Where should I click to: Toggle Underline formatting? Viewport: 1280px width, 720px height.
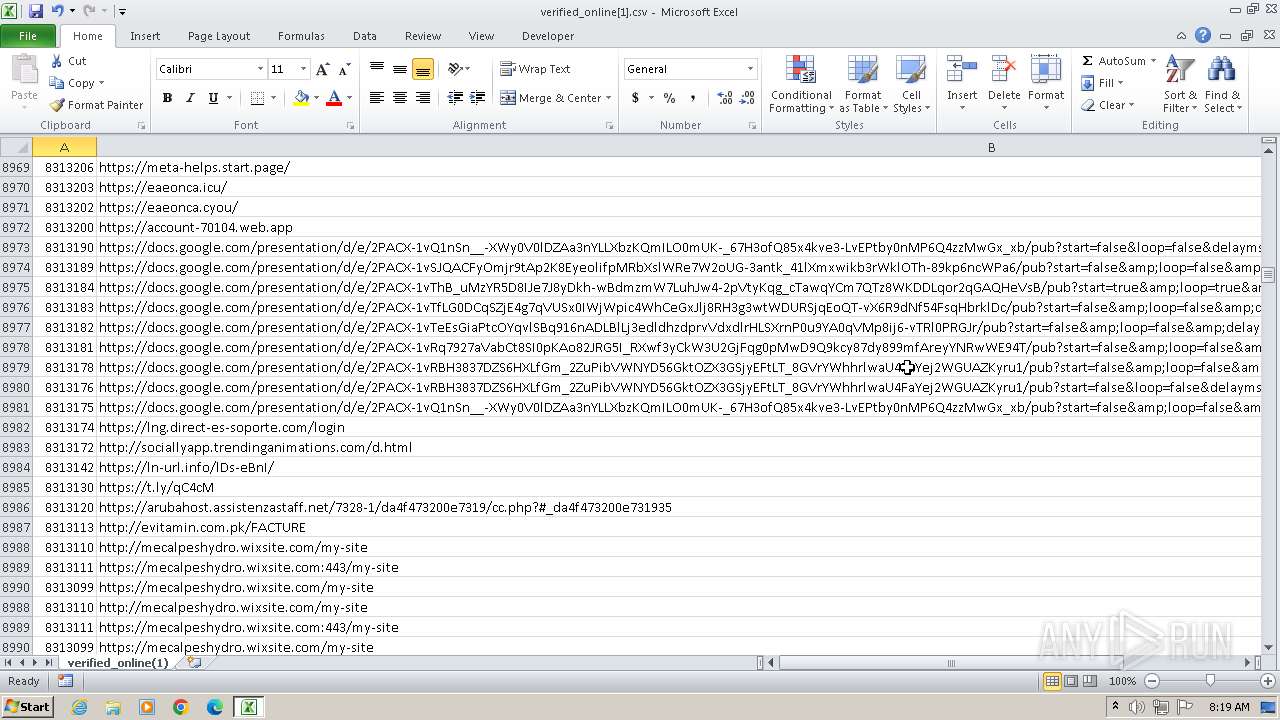pyautogui.click(x=213, y=98)
